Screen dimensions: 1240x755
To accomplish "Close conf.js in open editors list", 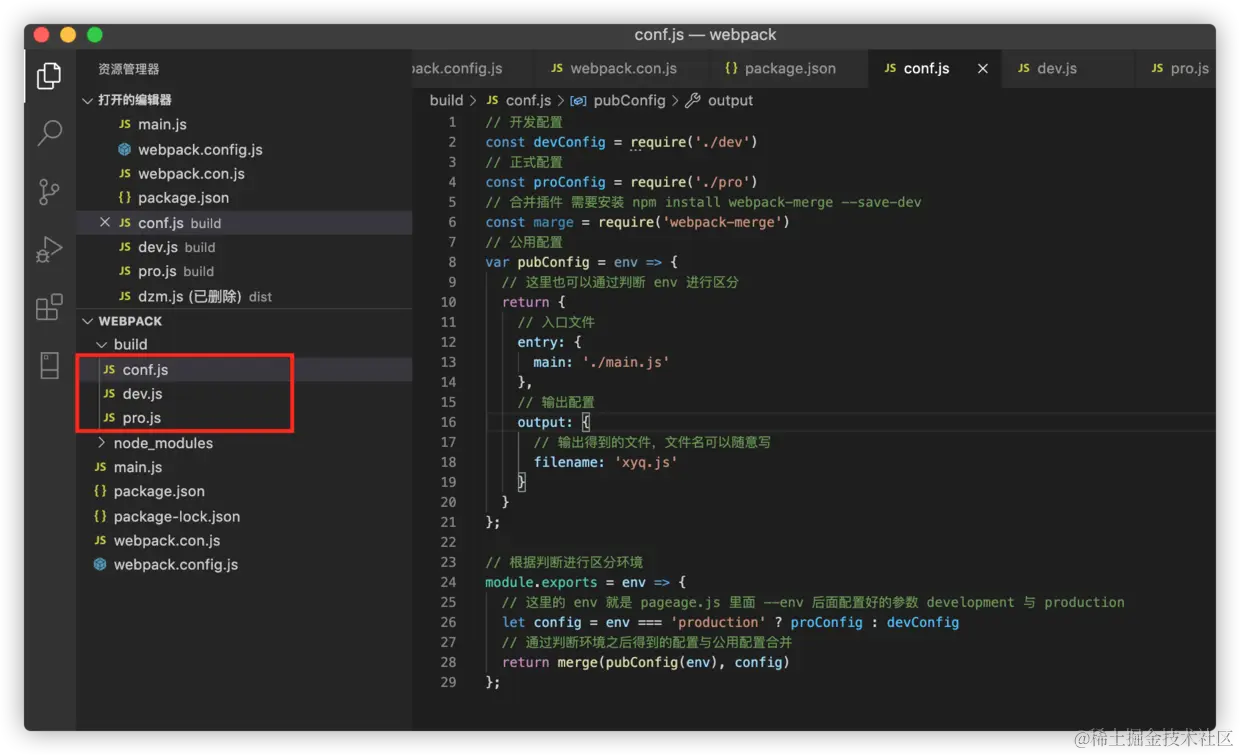I will pos(105,223).
